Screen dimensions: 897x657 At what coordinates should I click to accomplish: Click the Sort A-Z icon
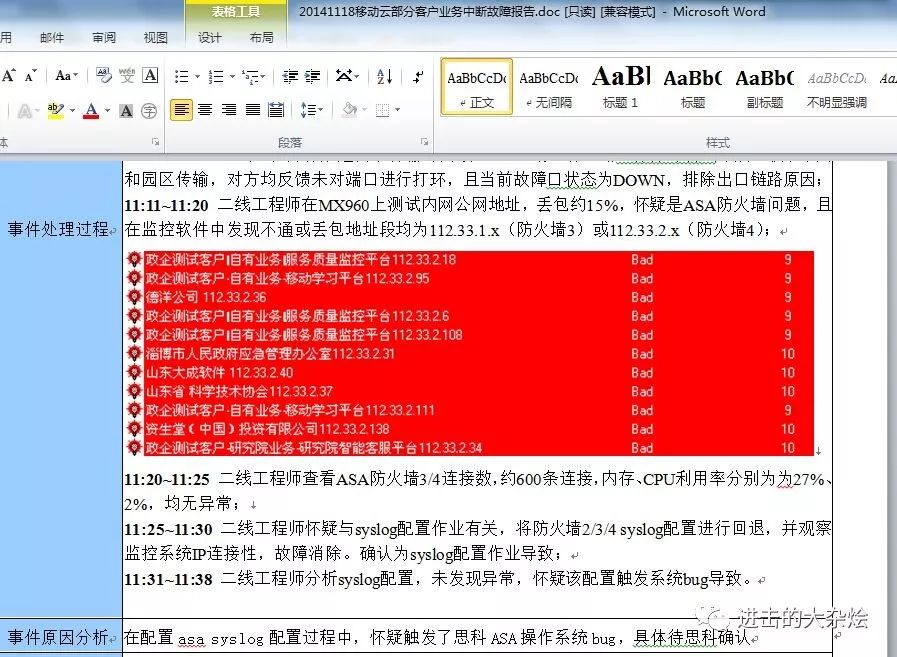coord(384,76)
